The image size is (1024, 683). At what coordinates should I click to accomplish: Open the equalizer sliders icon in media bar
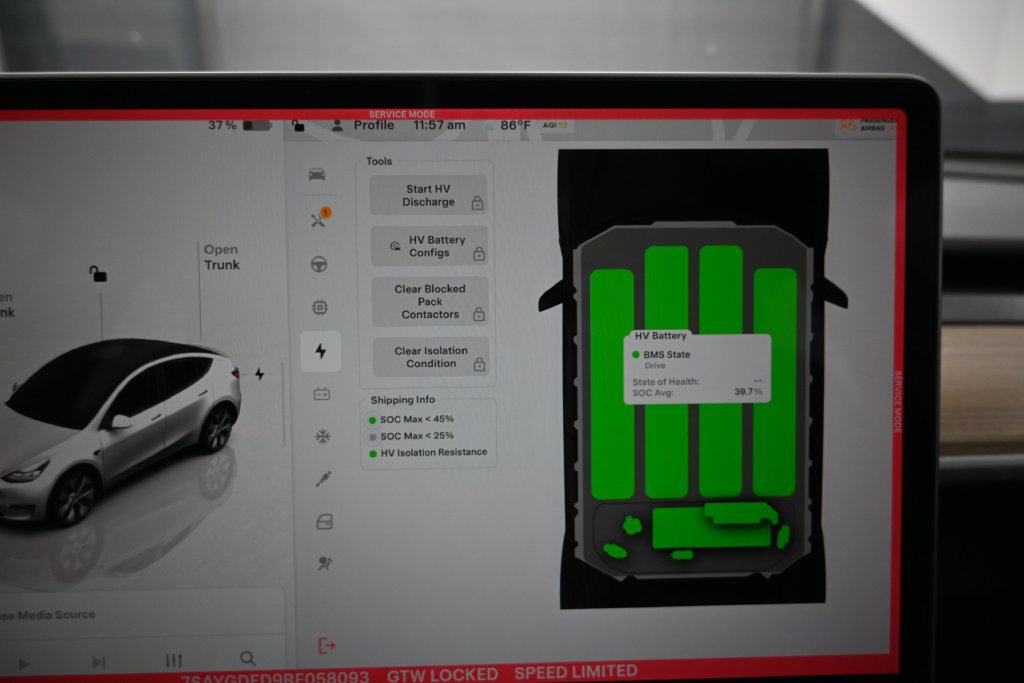click(174, 660)
